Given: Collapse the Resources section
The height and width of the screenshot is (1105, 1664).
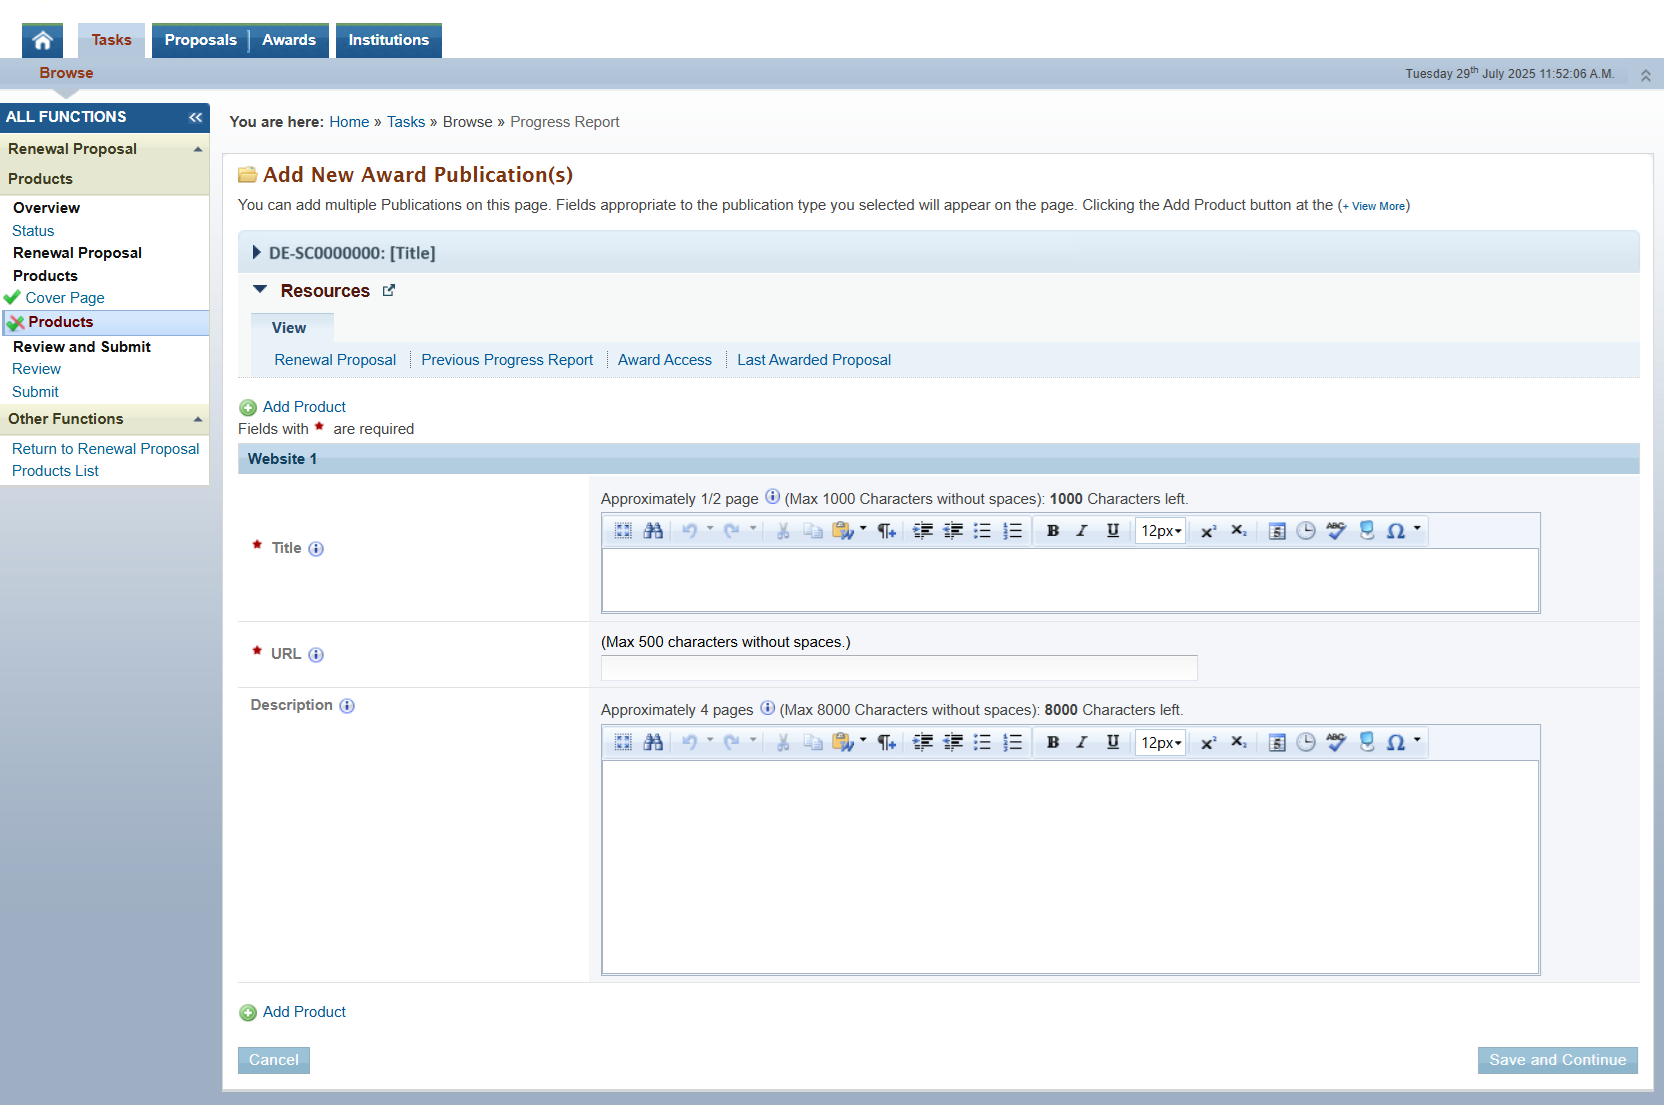Looking at the screenshot, I should point(260,290).
